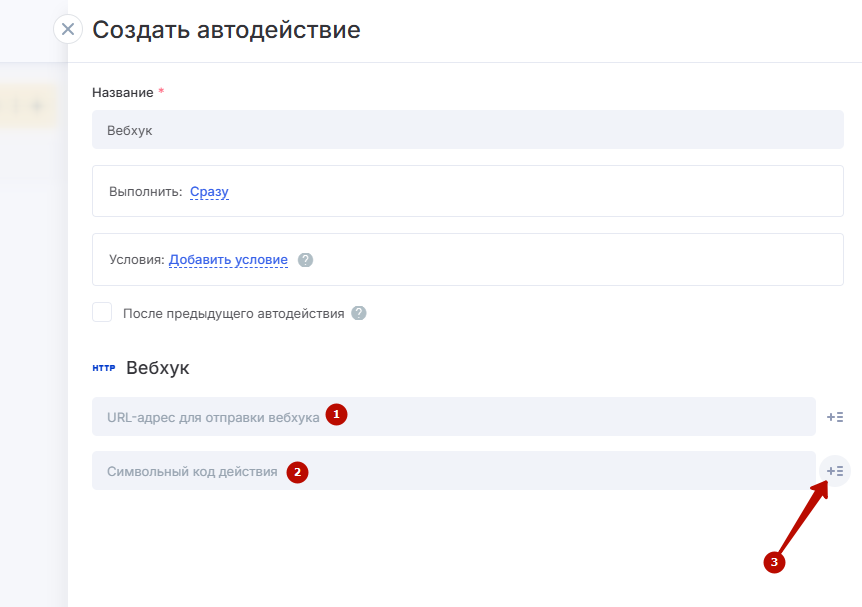Open help icon beside Добавить условие
The height and width of the screenshot is (607, 862).
coord(306,260)
